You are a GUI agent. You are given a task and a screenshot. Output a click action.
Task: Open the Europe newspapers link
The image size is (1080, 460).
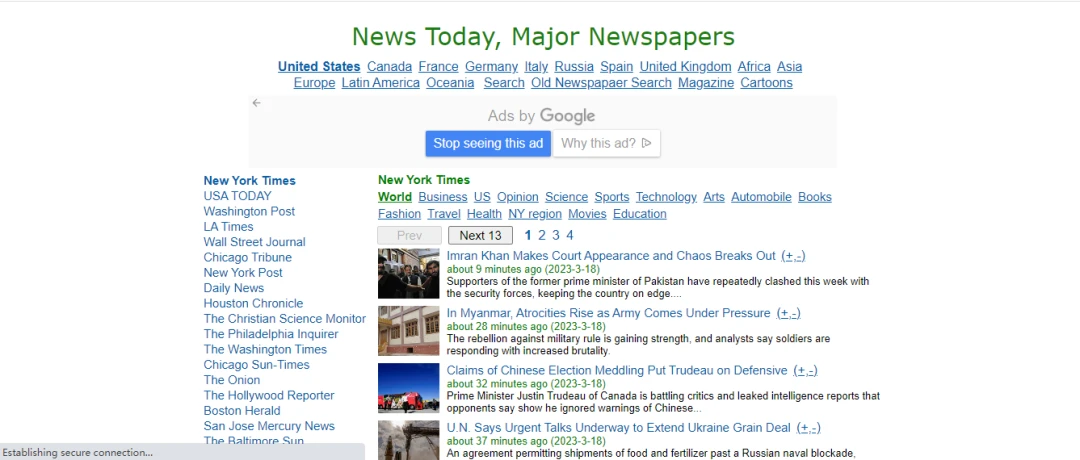[x=314, y=83]
